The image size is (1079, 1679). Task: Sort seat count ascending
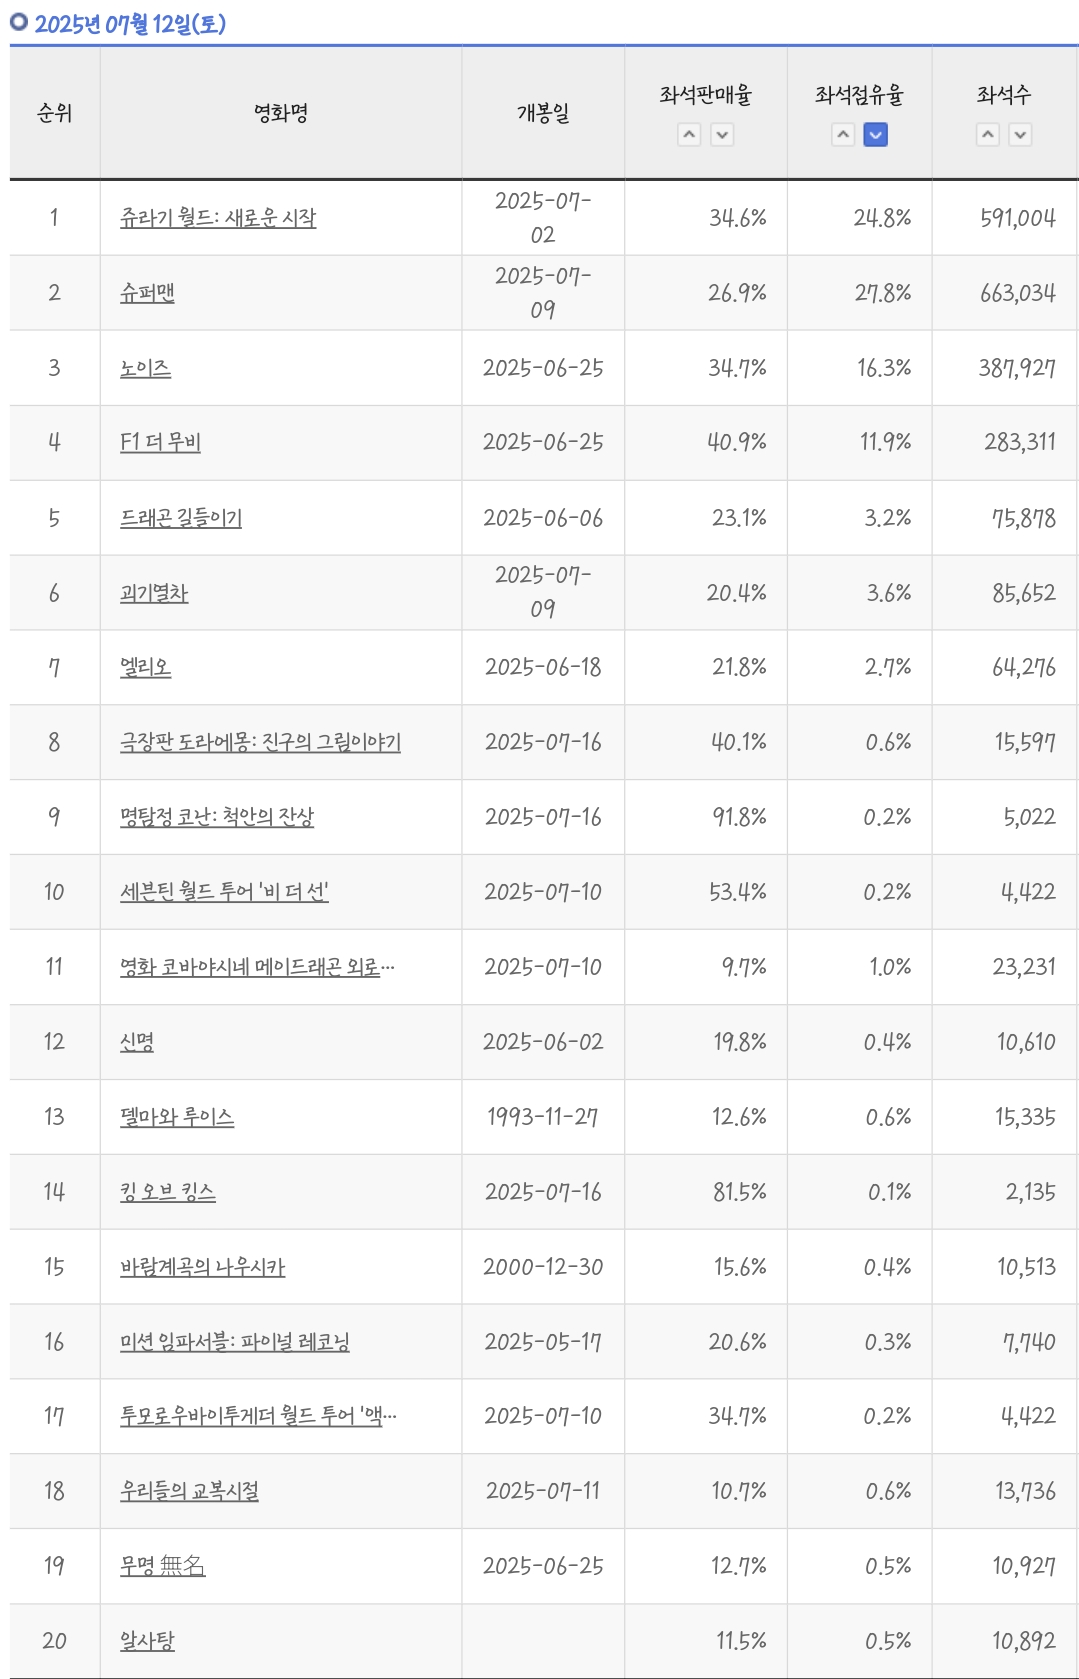(x=988, y=134)
